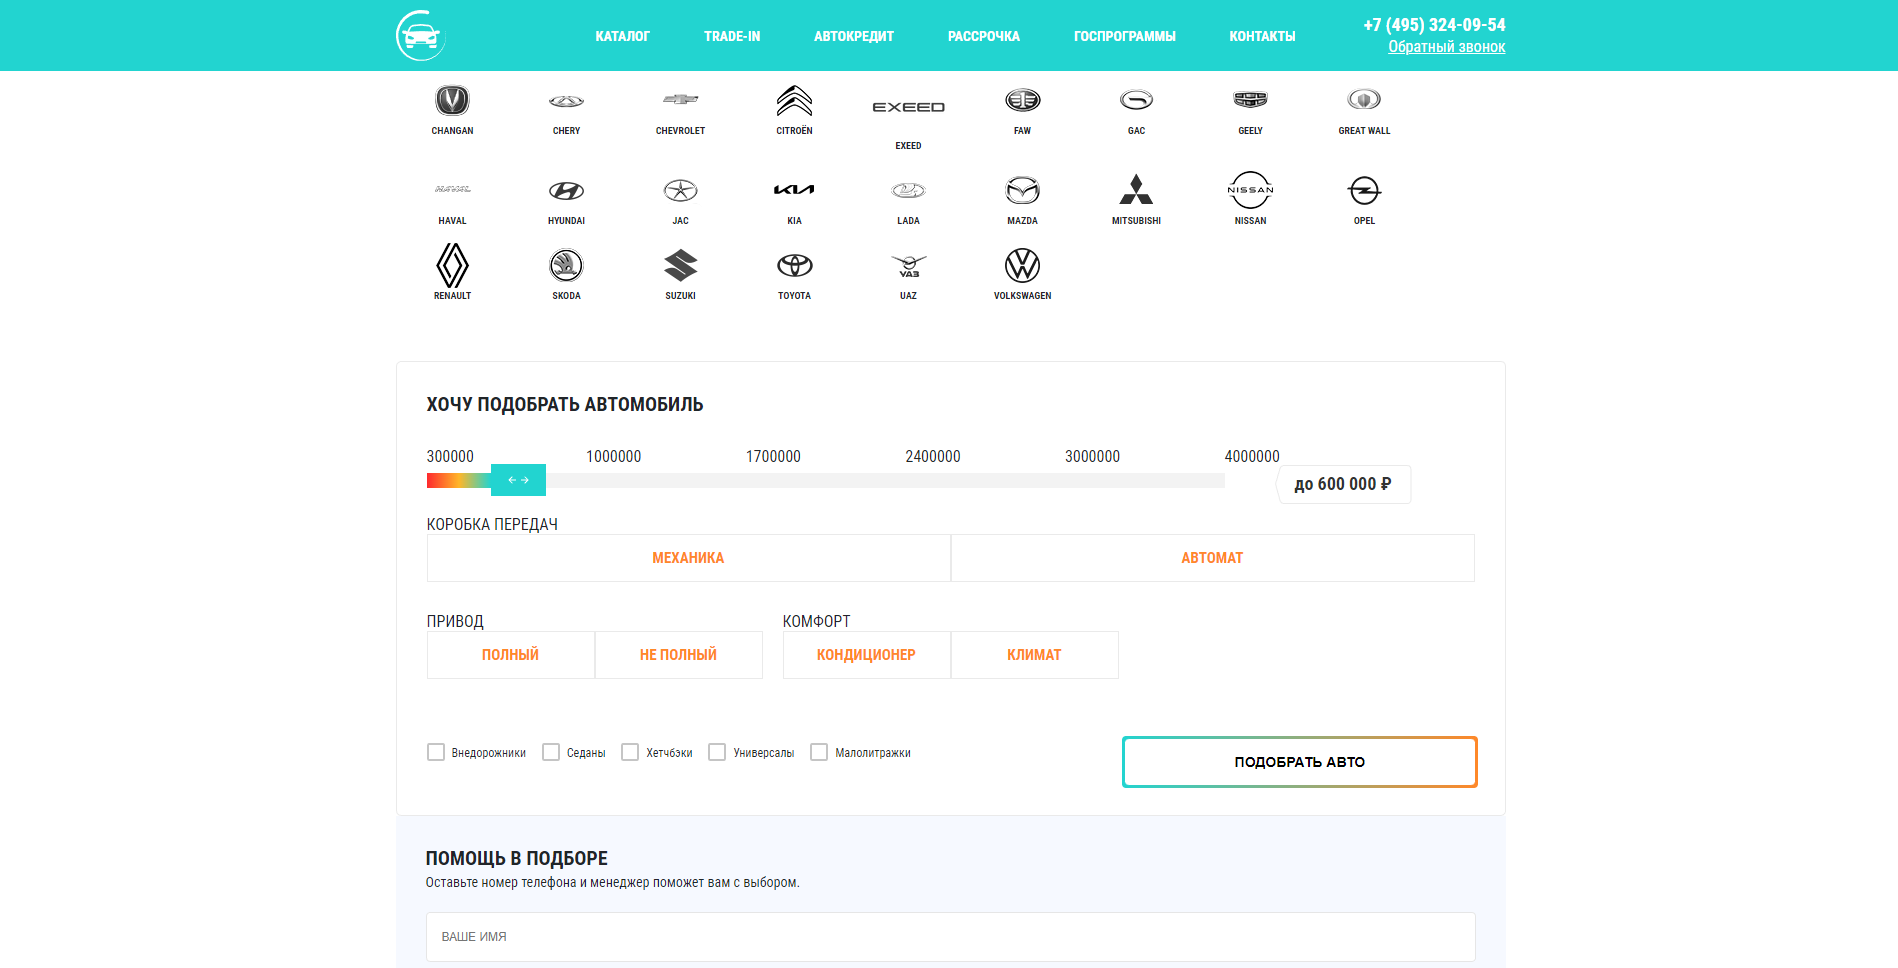The height and width of the screenshot is (968, 1898).
Task: Click the ПОДОБРАТЬ АВТО button
Action: click(1299, 762)
